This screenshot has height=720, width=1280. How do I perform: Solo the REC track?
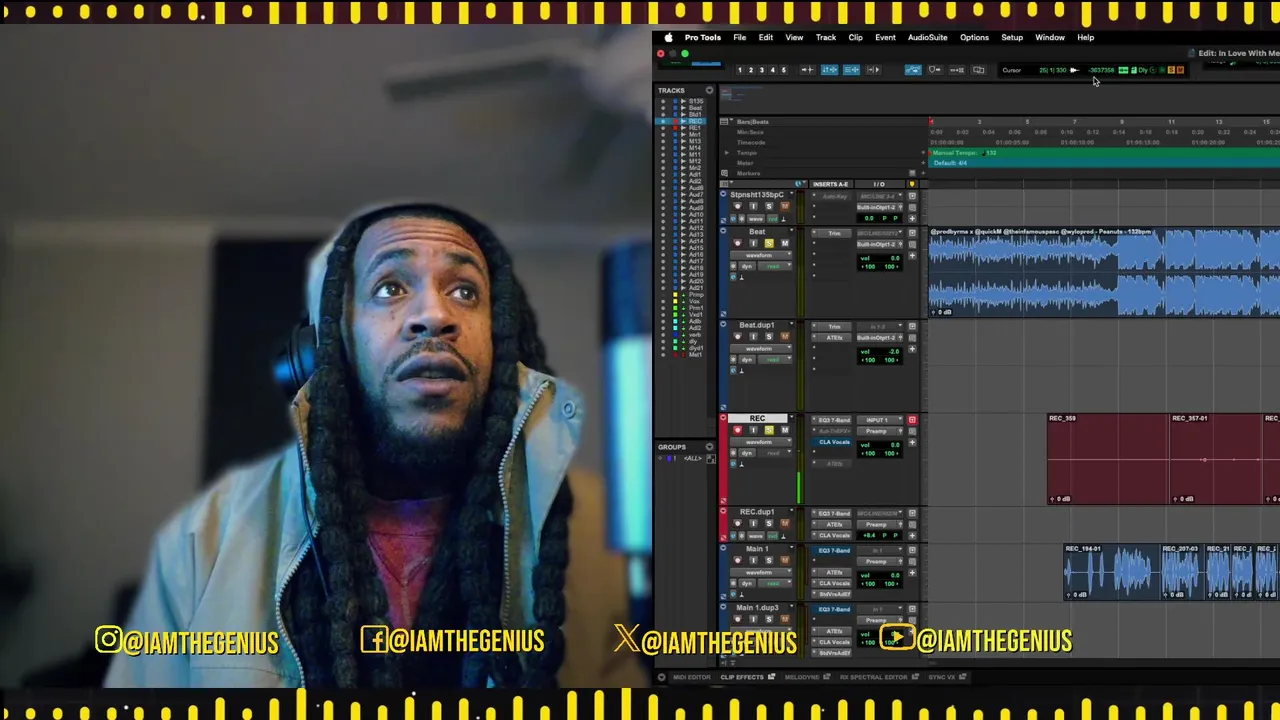[x=769, y=430]
